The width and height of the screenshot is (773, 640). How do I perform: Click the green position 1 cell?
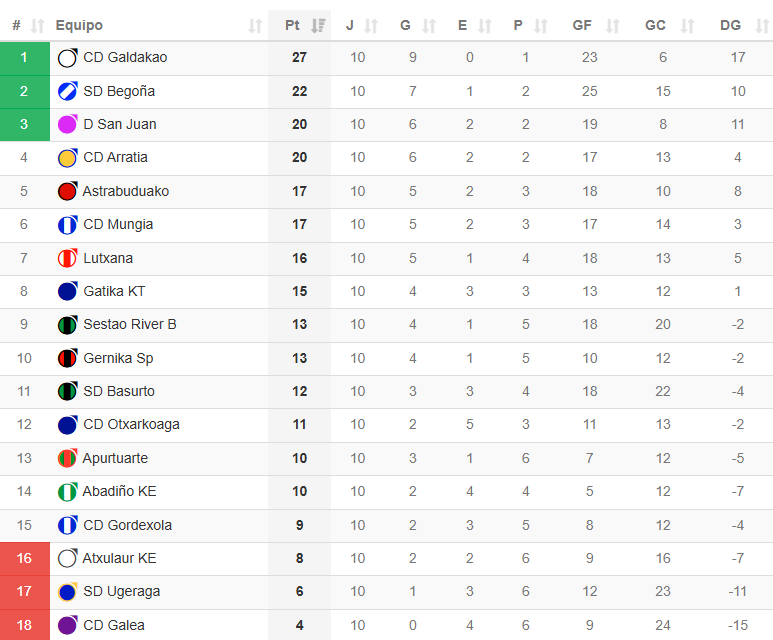[24, 58]
